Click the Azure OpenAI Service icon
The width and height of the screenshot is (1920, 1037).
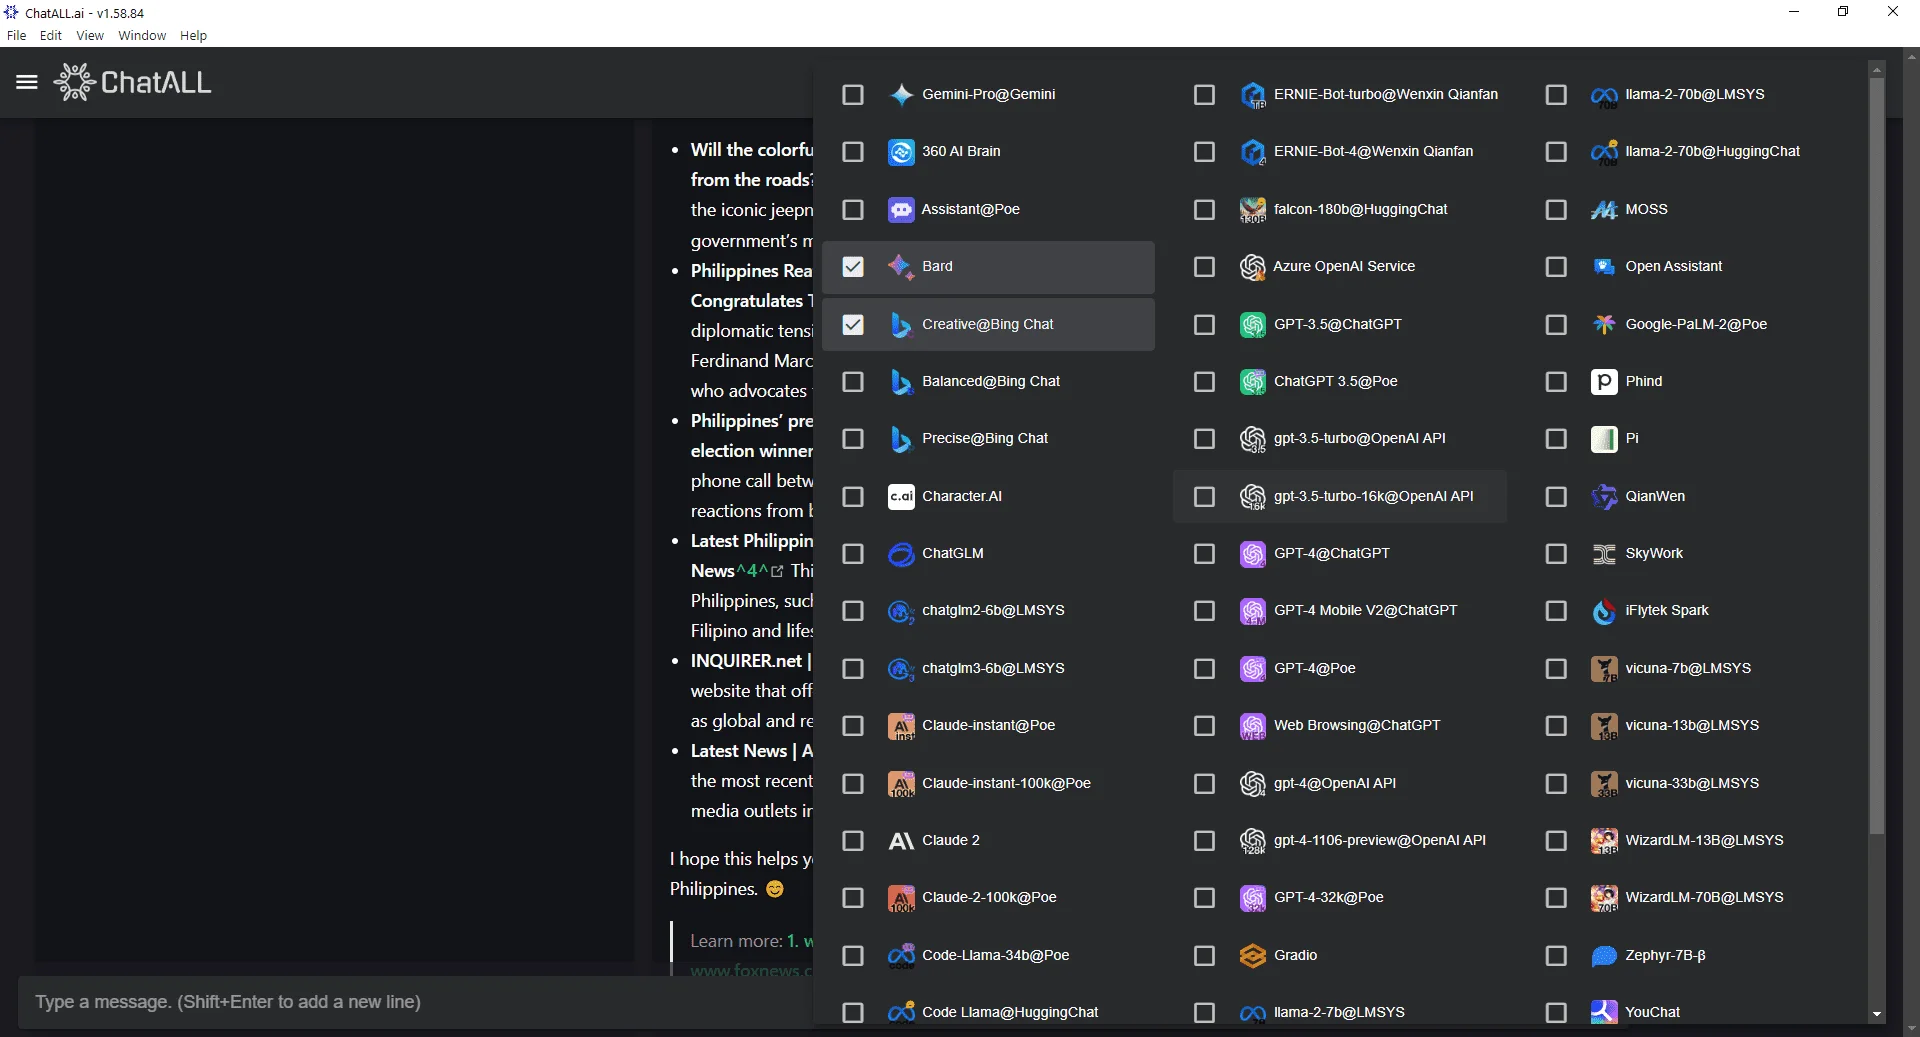point(1253,267)
